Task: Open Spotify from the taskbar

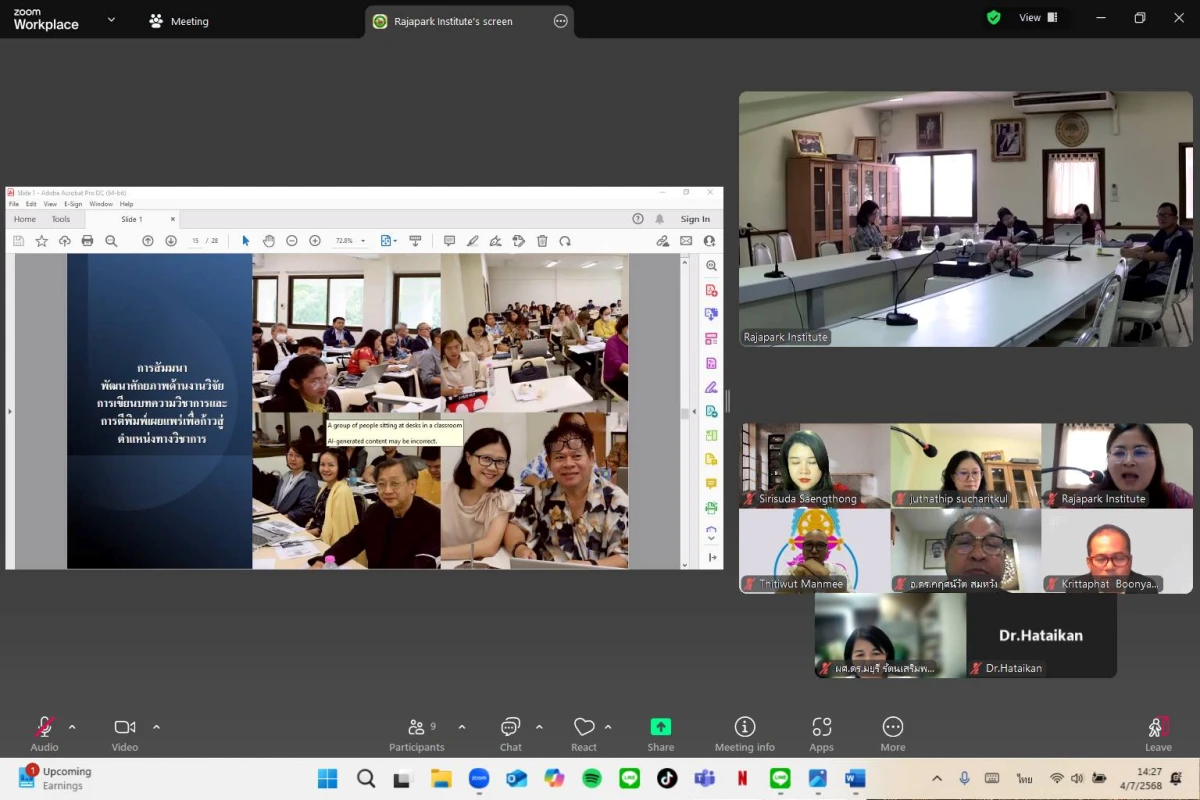Action: click(x=591, y=778)
